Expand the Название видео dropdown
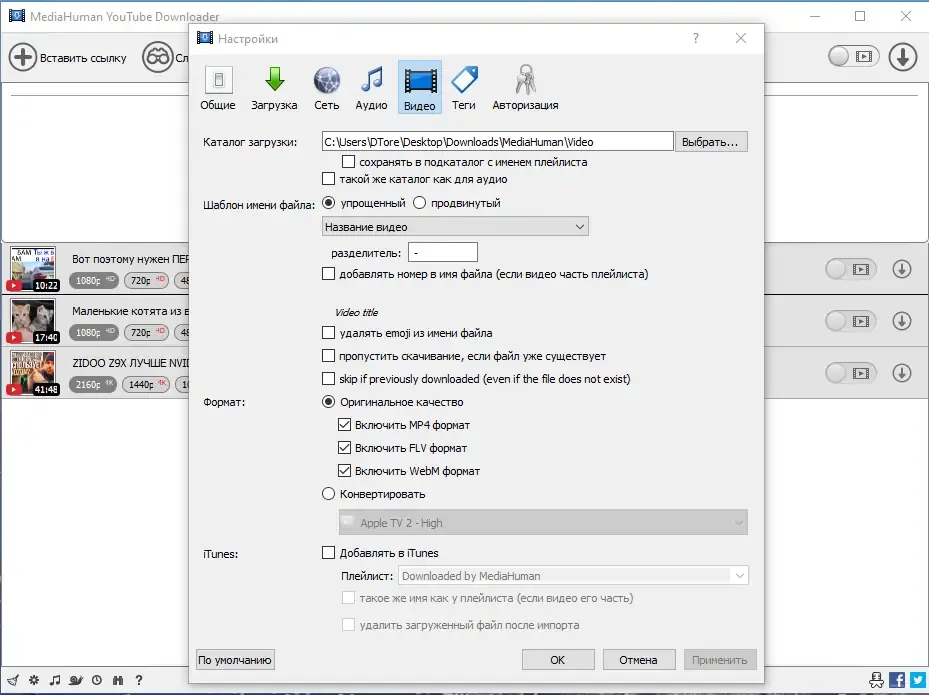 click(455, 227)
